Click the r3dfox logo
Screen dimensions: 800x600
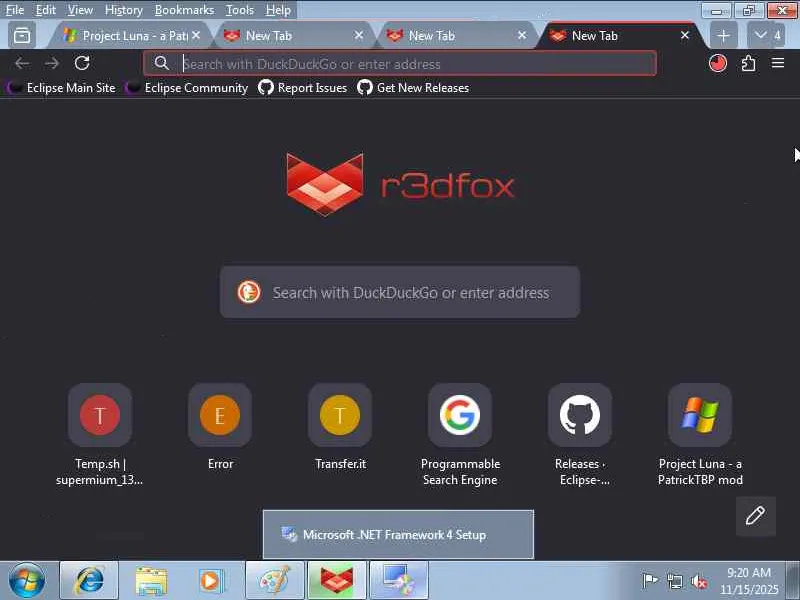(401, 185)
